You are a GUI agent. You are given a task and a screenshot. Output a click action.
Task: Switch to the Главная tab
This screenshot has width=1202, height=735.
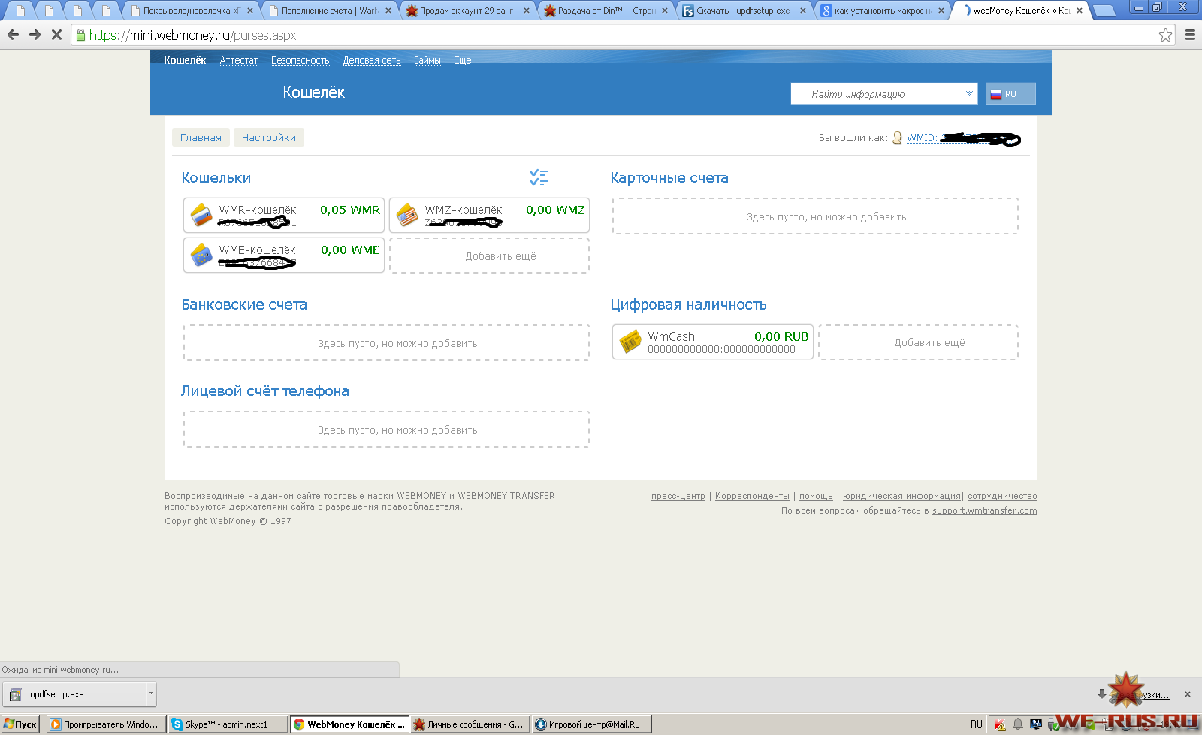pyautogui.click(x=201, y=138)
